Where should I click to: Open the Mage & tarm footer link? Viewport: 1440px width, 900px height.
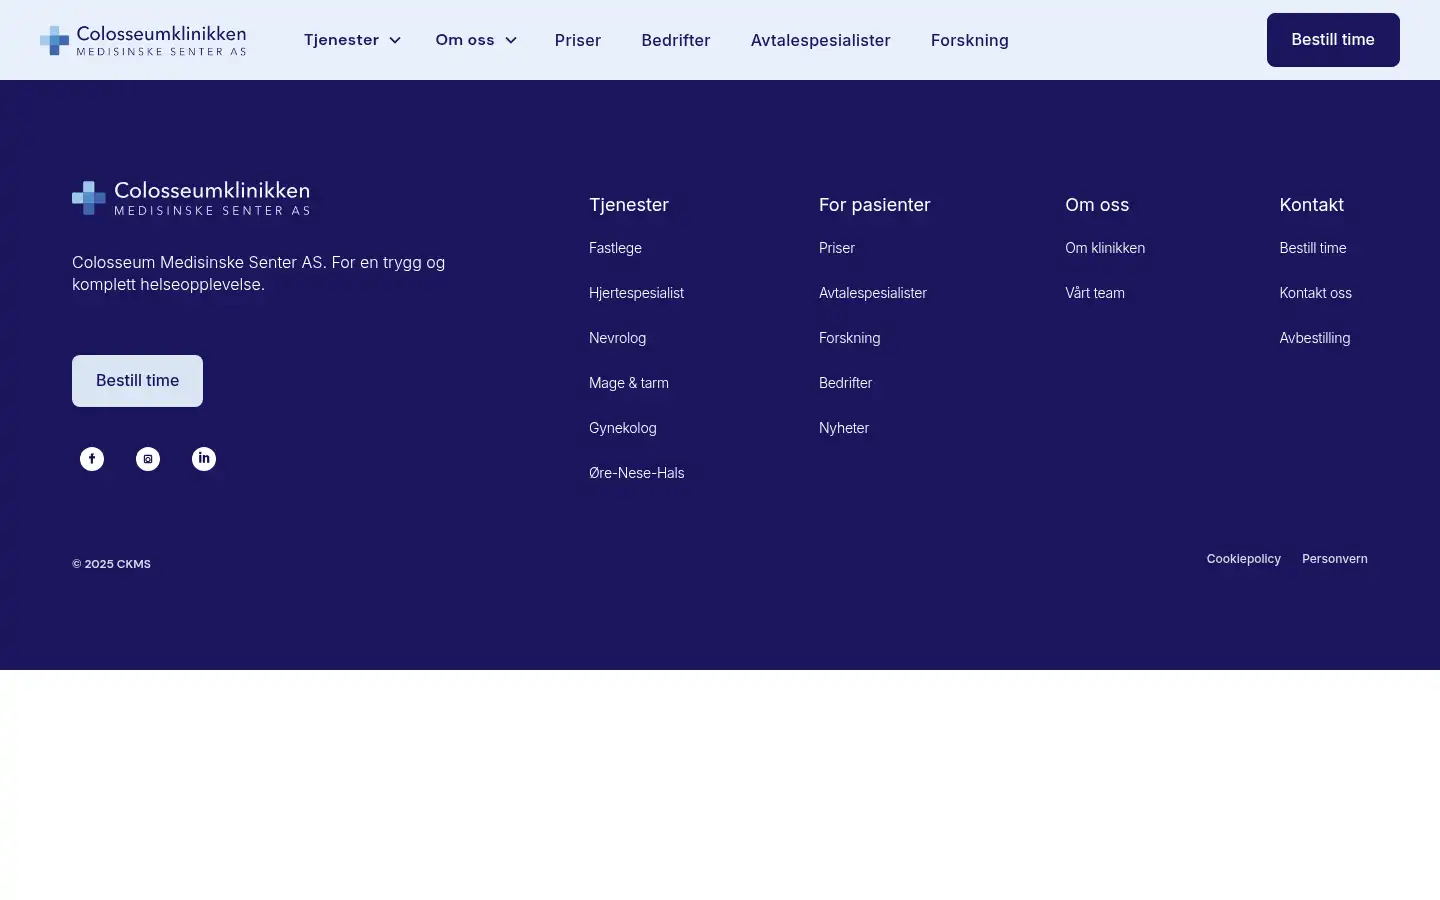[629, 383]
